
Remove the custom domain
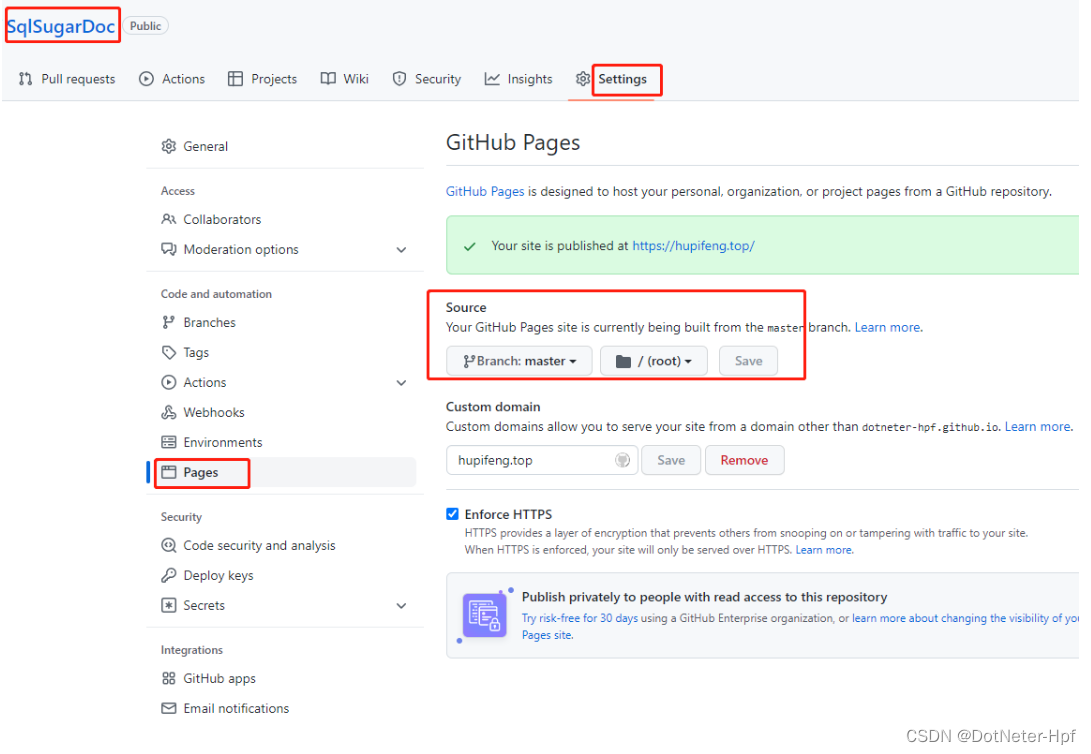click(744, 460)
